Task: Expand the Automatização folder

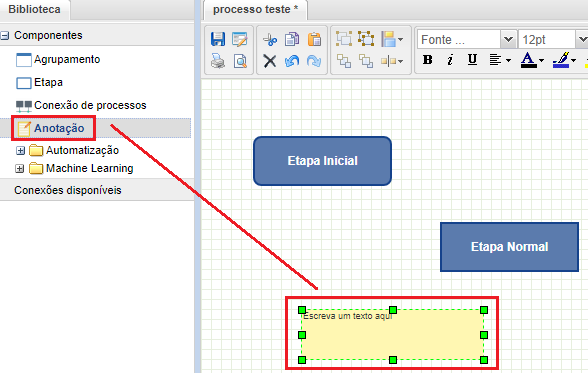Action: click(x=20, y=151)
